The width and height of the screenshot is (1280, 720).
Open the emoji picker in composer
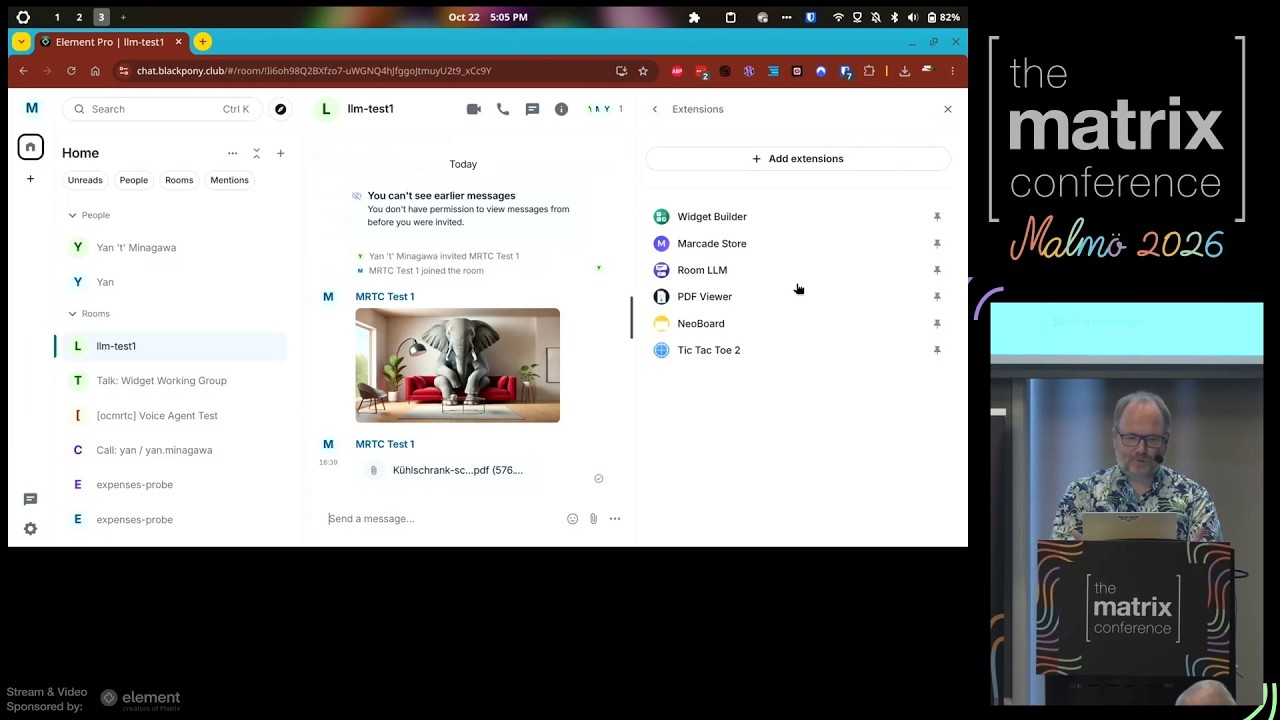pos(572,519)
